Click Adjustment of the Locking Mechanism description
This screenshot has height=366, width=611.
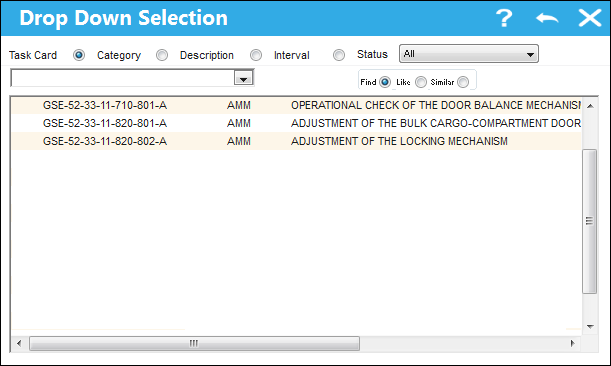pyautogui.click(x=399, y=141)
